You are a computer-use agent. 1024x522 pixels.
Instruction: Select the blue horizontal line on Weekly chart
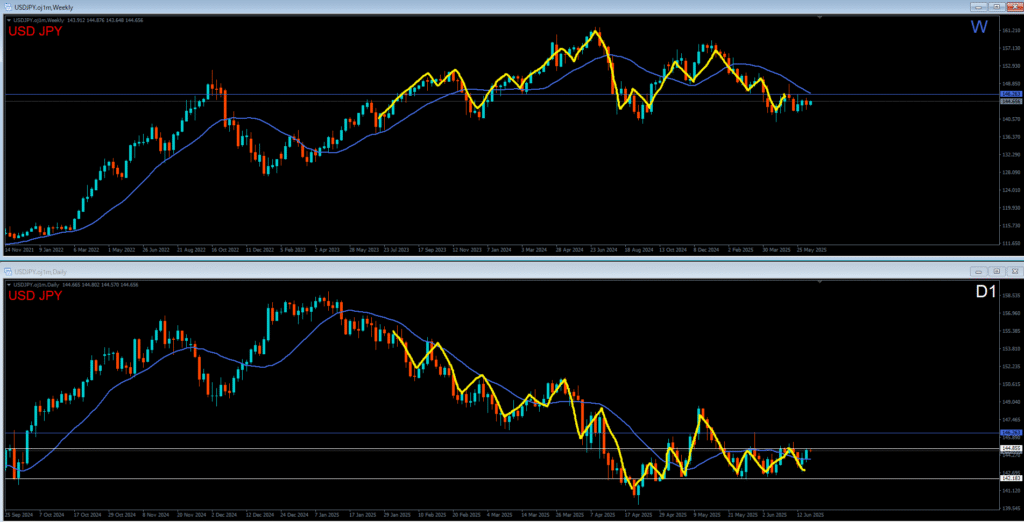(x=503, y=95)
